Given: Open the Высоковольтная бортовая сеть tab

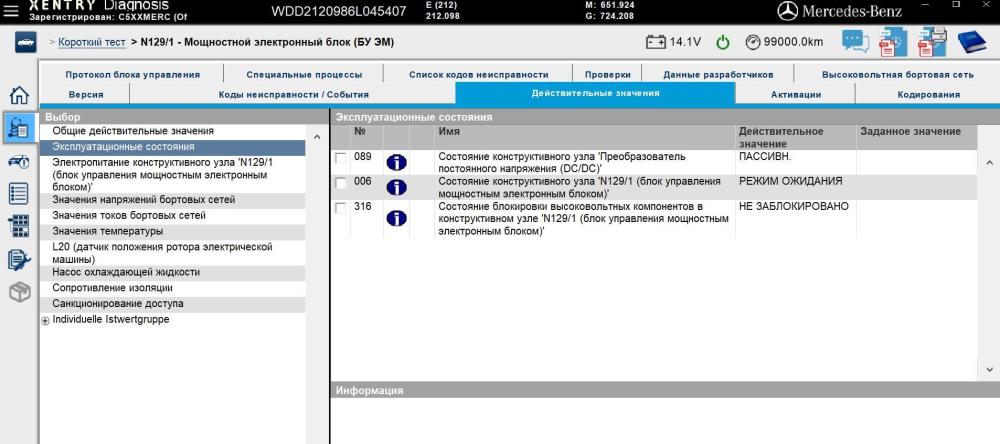Looking at the screenshot, I should 897,75.
